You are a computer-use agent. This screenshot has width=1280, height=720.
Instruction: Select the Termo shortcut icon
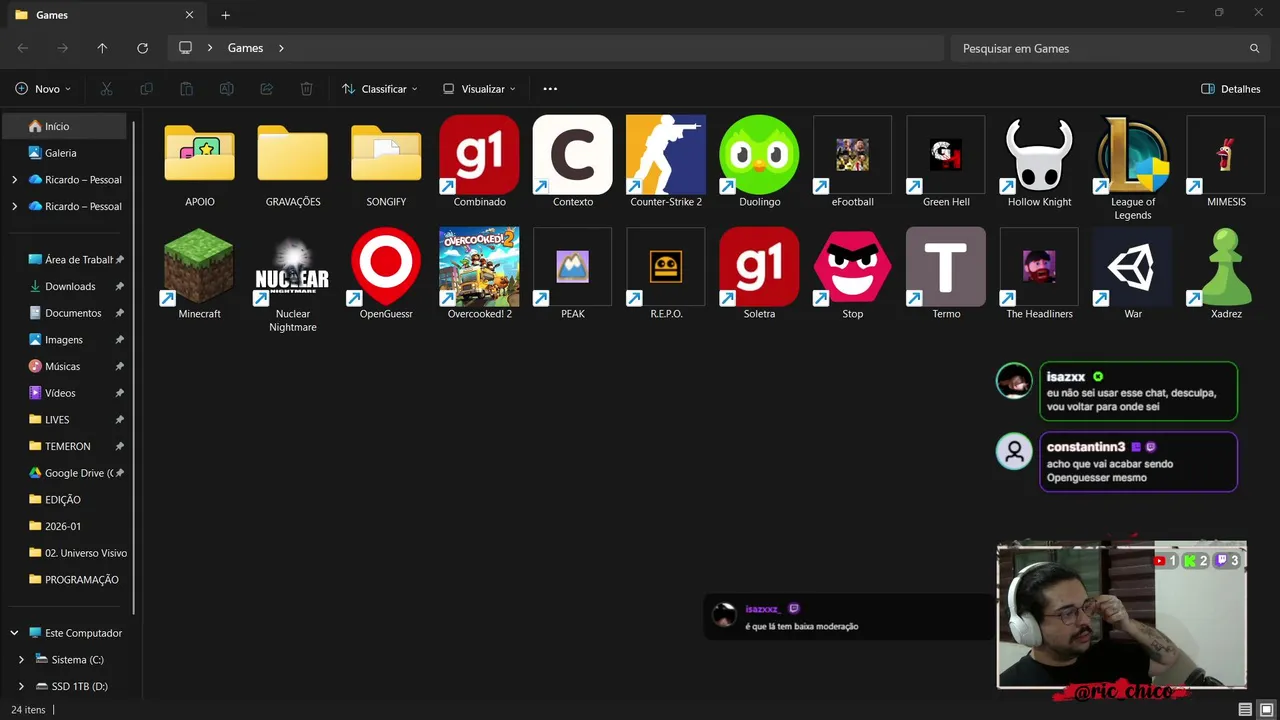pos(946,266)
